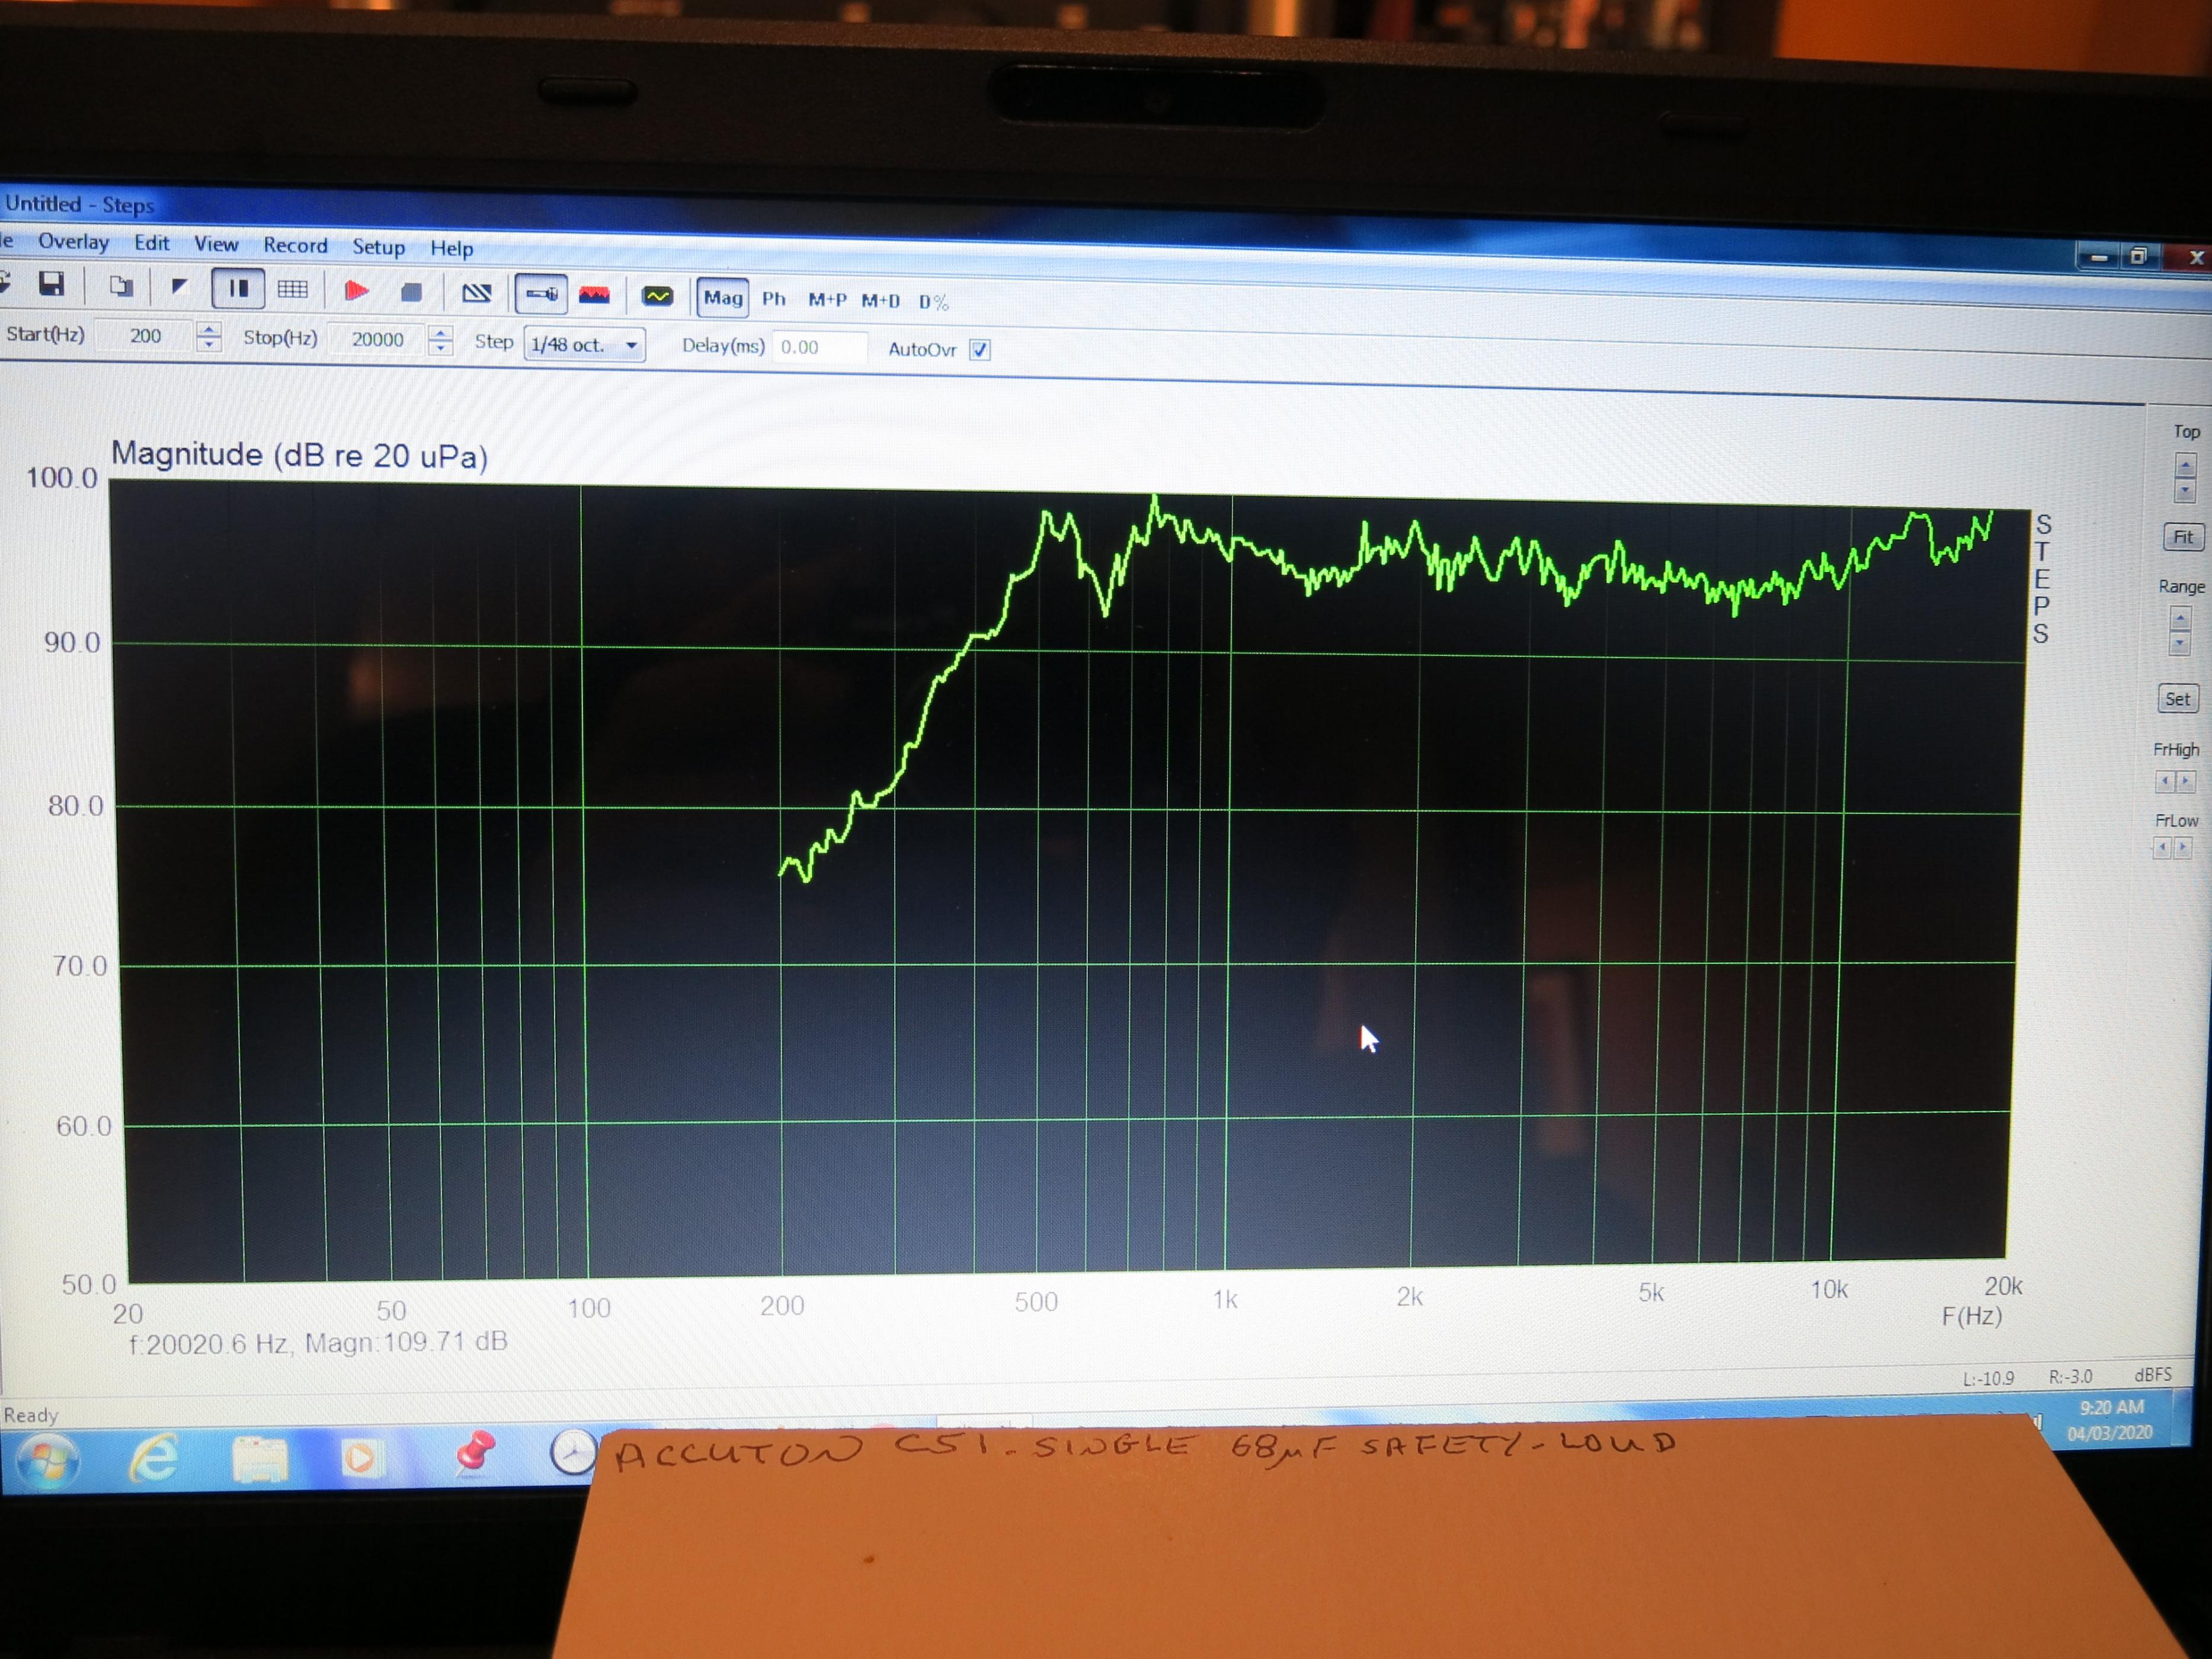
Task: Click the 'Ready' status bar text
Action: (31, 1415)
